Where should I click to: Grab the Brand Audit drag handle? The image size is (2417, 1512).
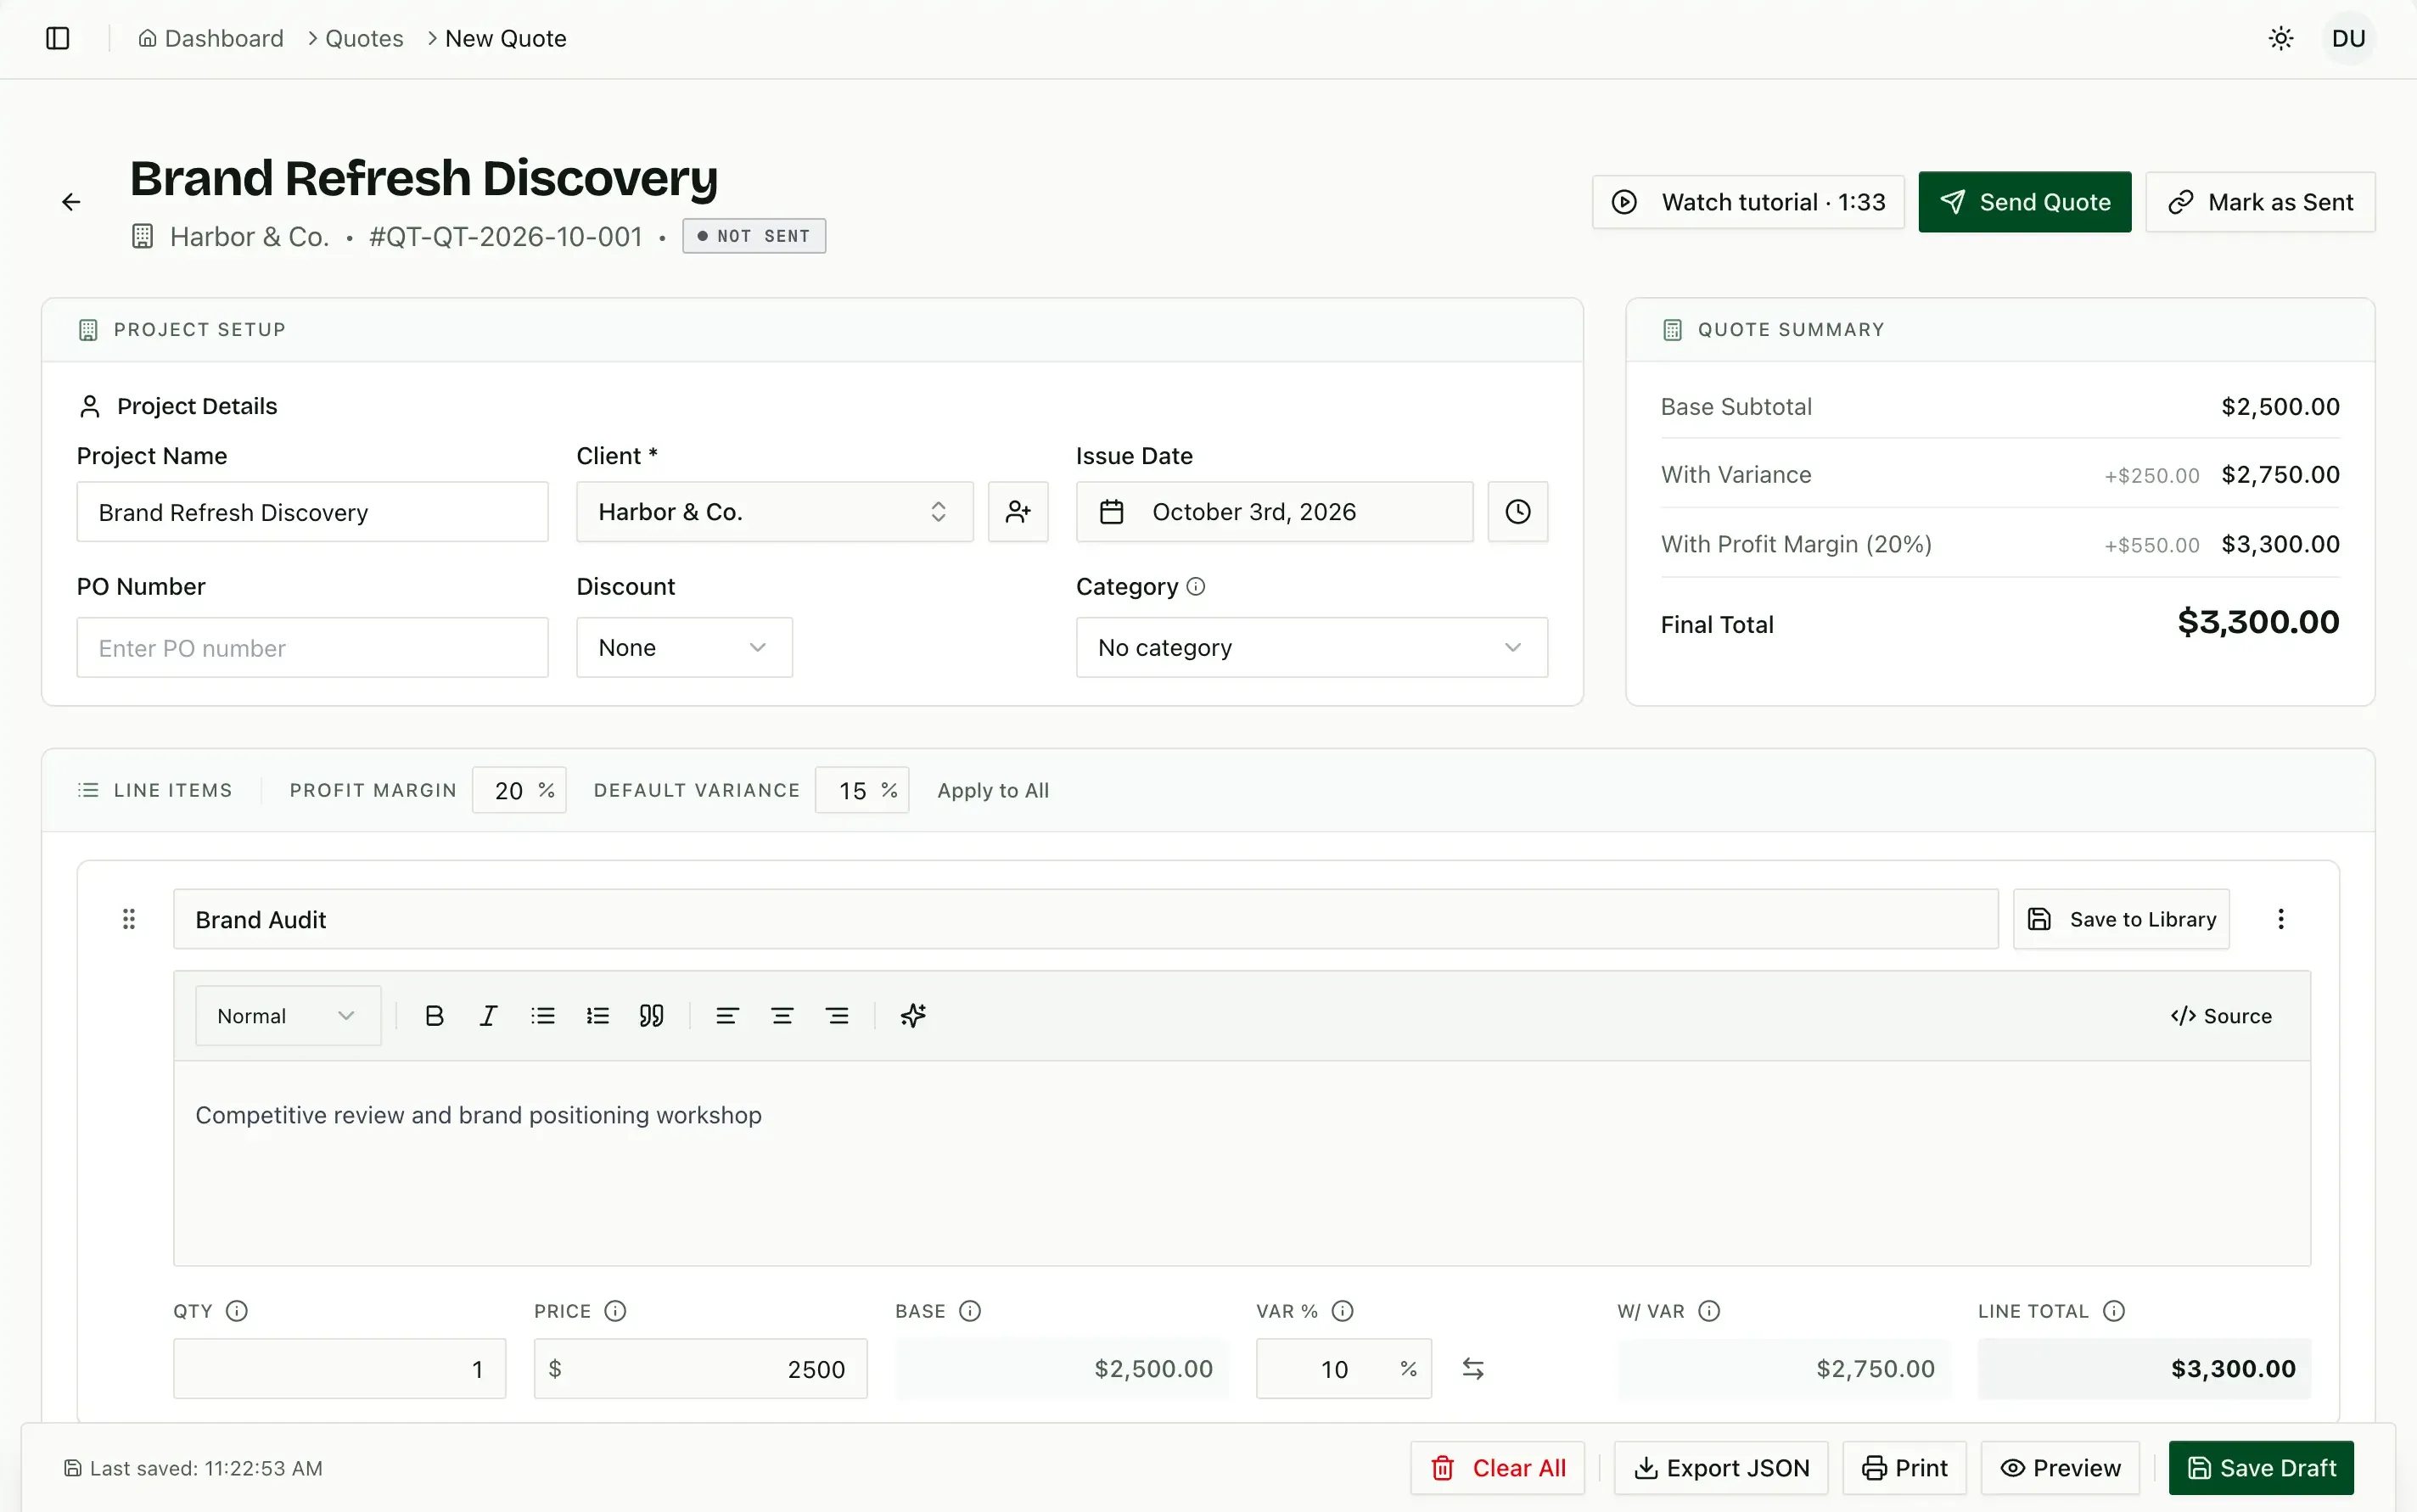[x=129, y=919]
